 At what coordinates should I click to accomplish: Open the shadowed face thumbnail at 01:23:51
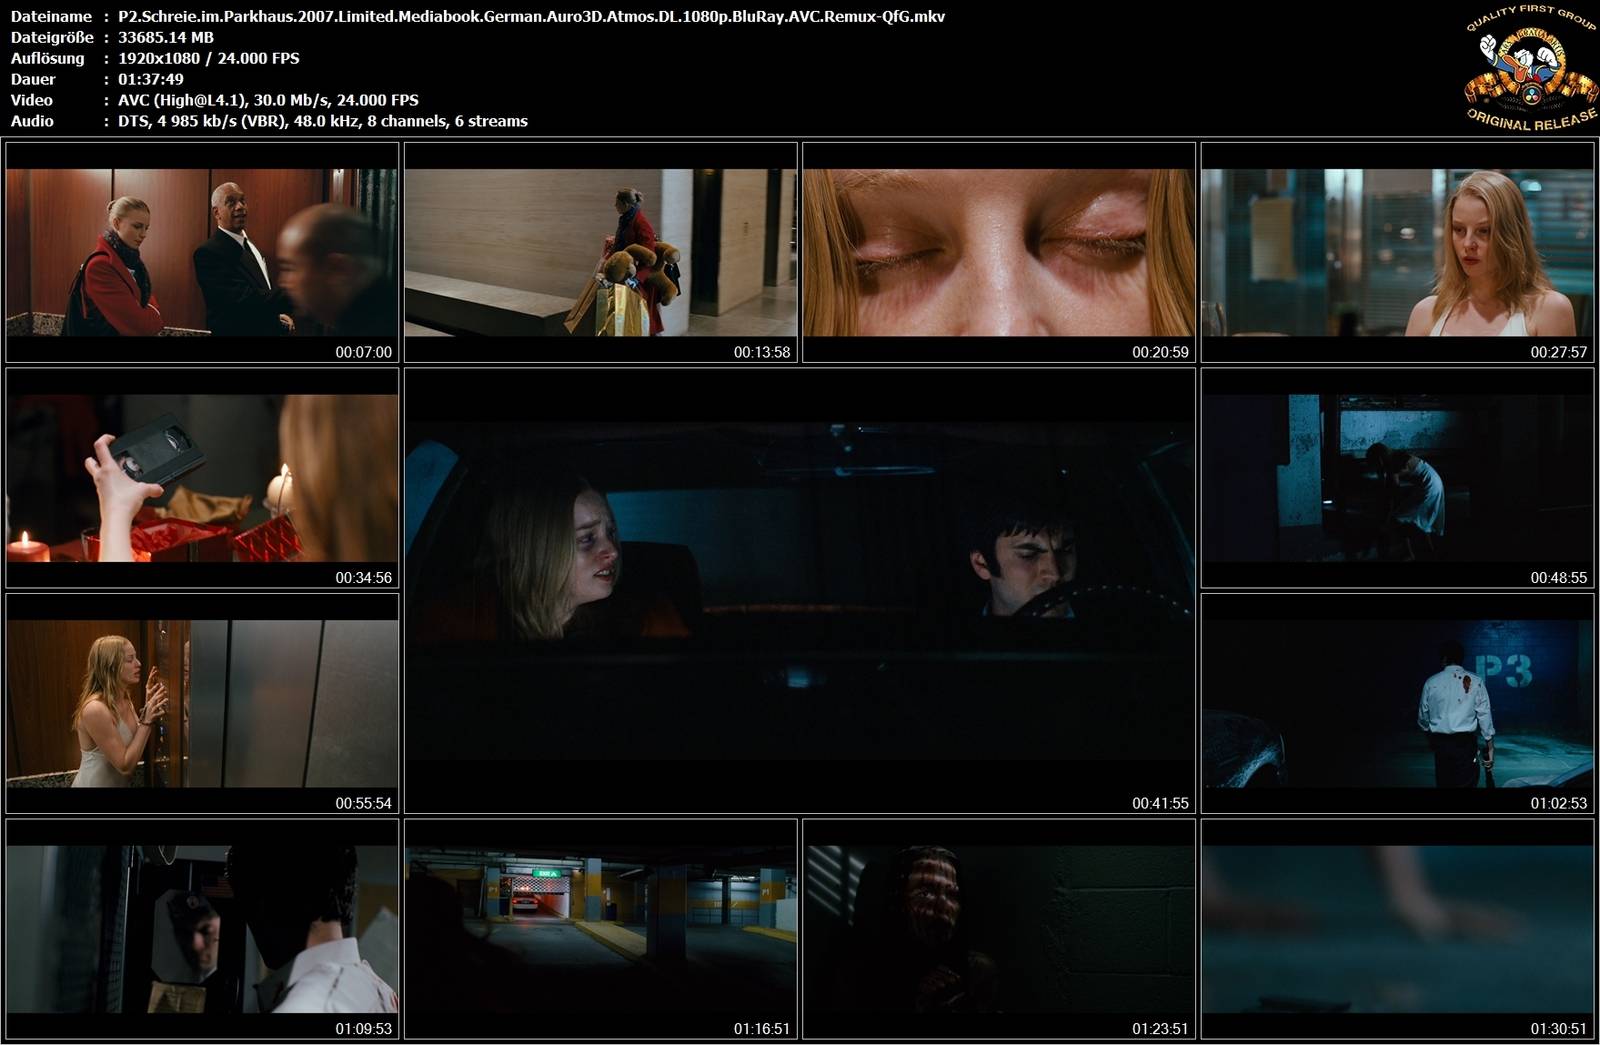(999, 929)
